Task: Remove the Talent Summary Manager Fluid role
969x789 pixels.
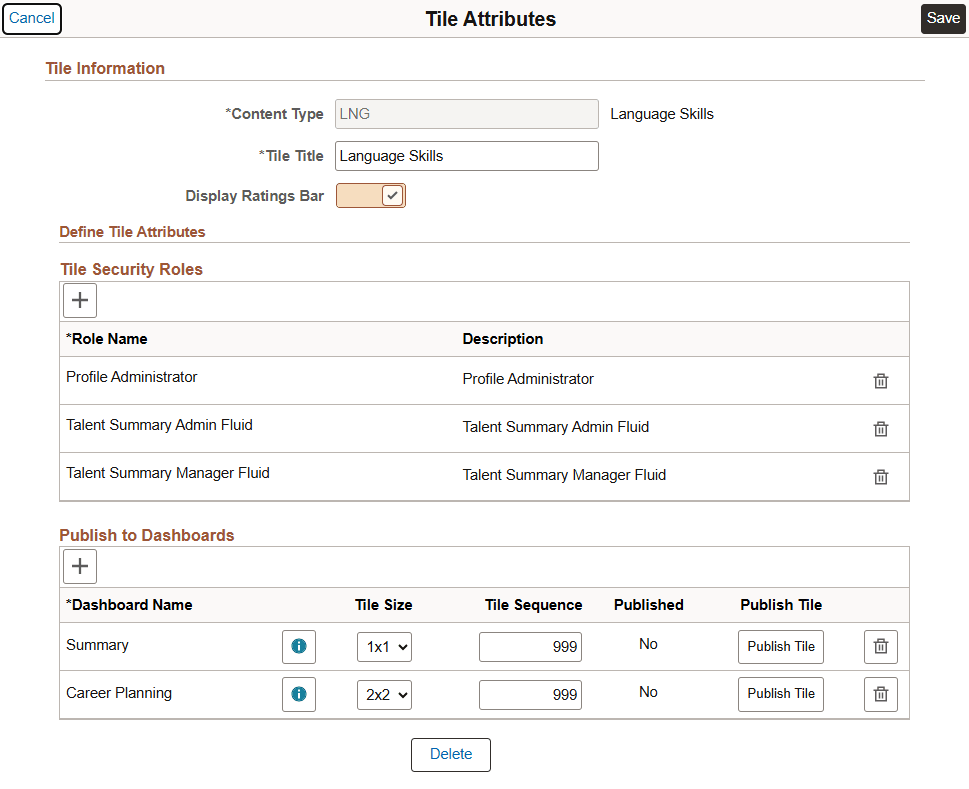Action: tap(881, 477)
